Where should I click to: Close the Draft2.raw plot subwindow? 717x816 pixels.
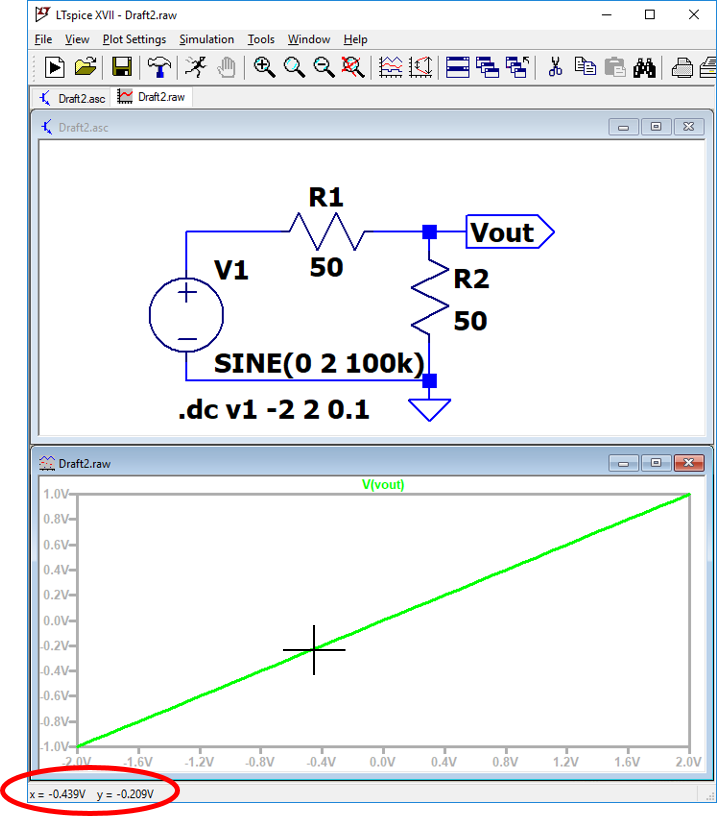(688, 463)
